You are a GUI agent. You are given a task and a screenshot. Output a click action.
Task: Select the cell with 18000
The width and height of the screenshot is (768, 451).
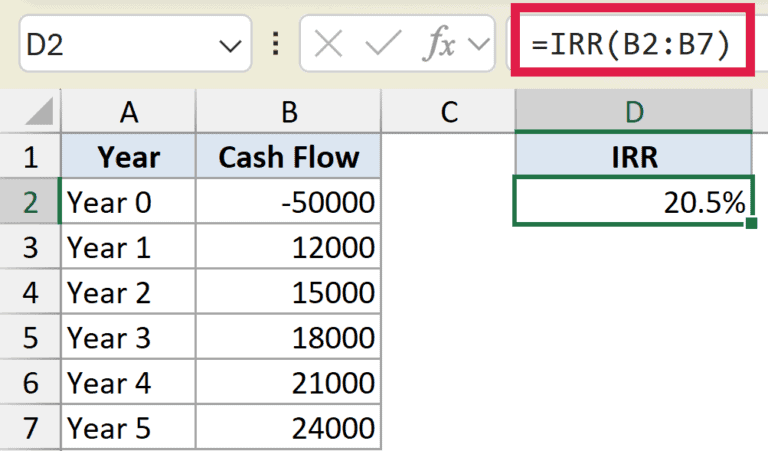[288, 337]
